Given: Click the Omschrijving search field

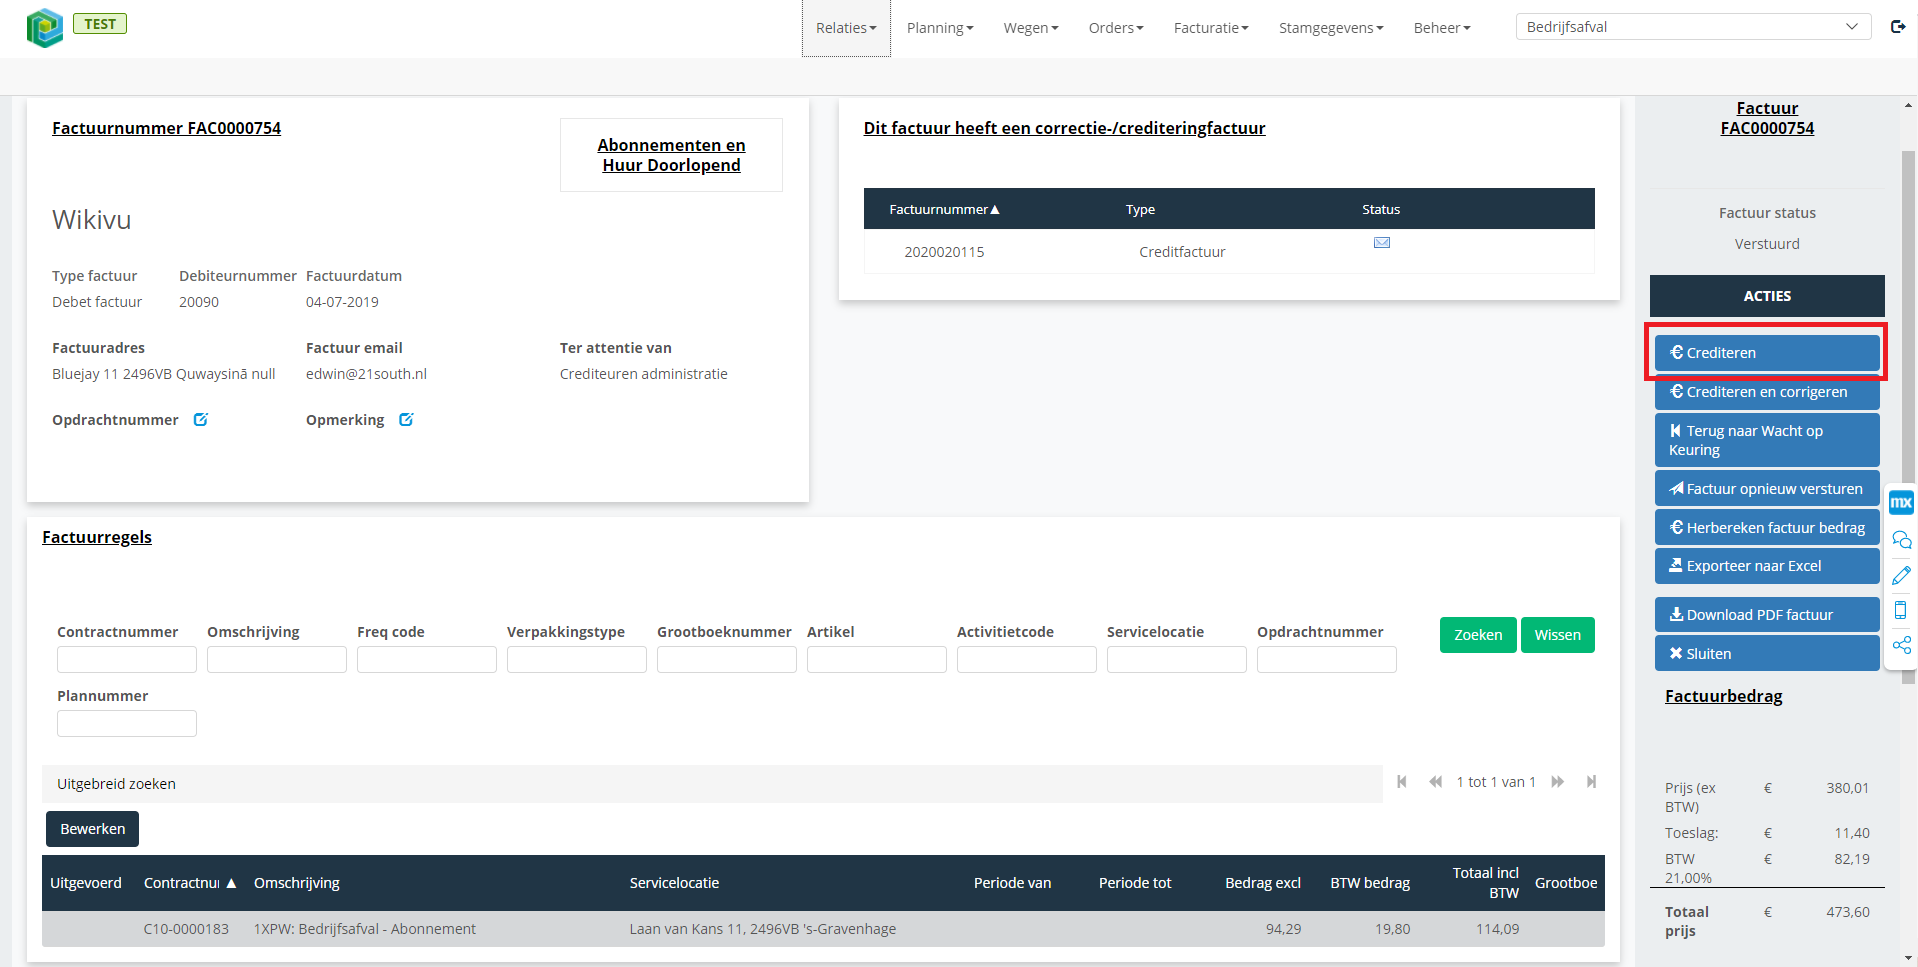Looking at the screenshot, I should [277, 659].
